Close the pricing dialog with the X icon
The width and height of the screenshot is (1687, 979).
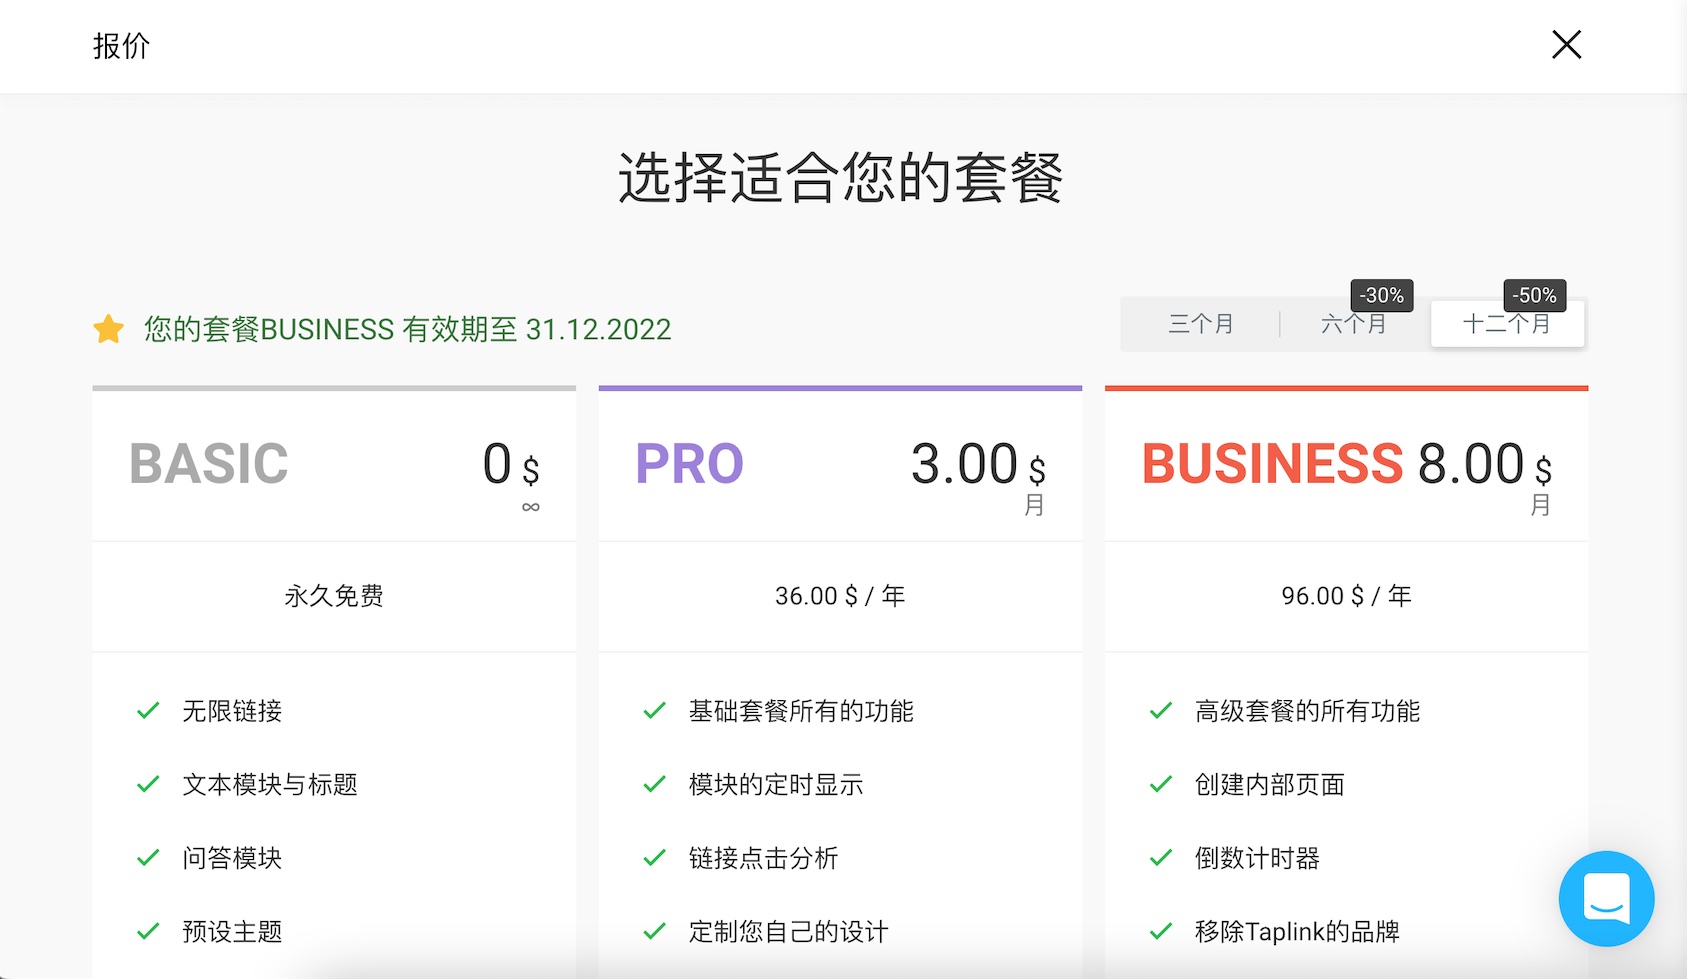1566,44
